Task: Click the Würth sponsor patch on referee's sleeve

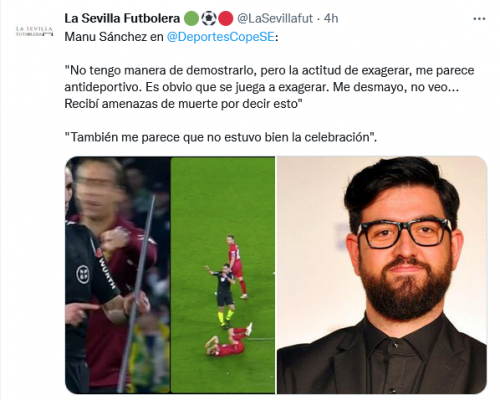Action: coord(107,272)
